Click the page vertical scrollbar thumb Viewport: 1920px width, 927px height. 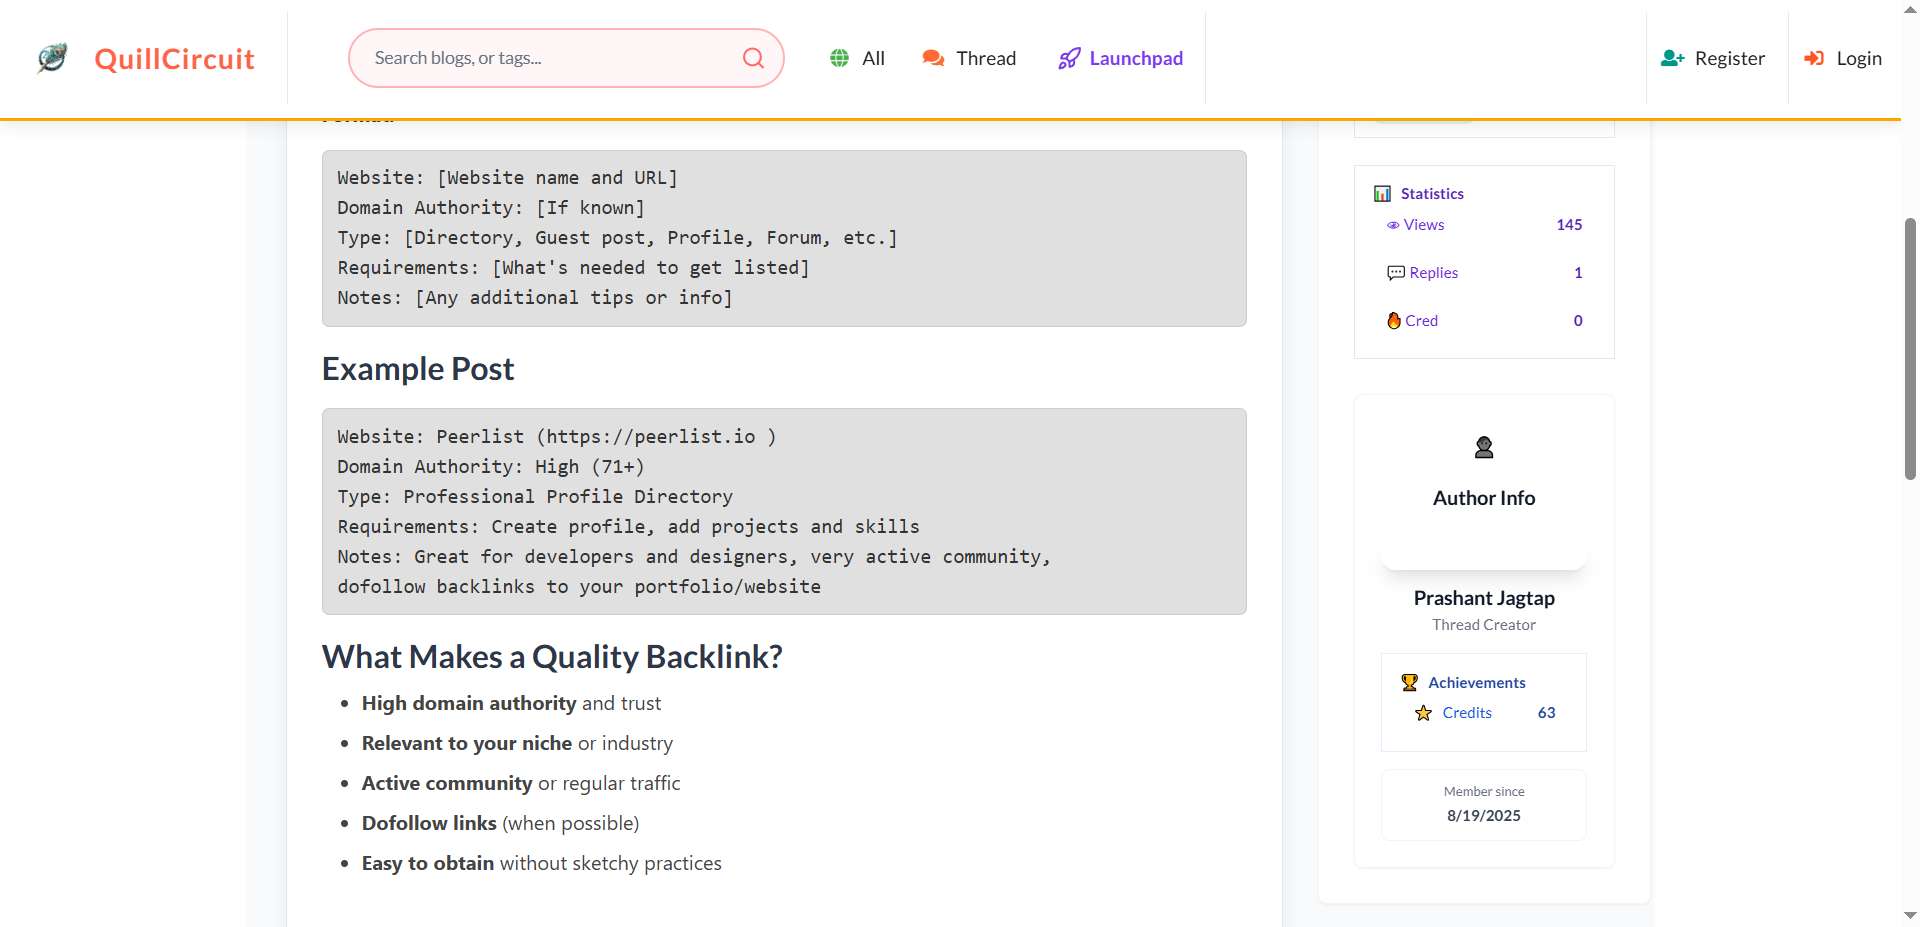1910,348
